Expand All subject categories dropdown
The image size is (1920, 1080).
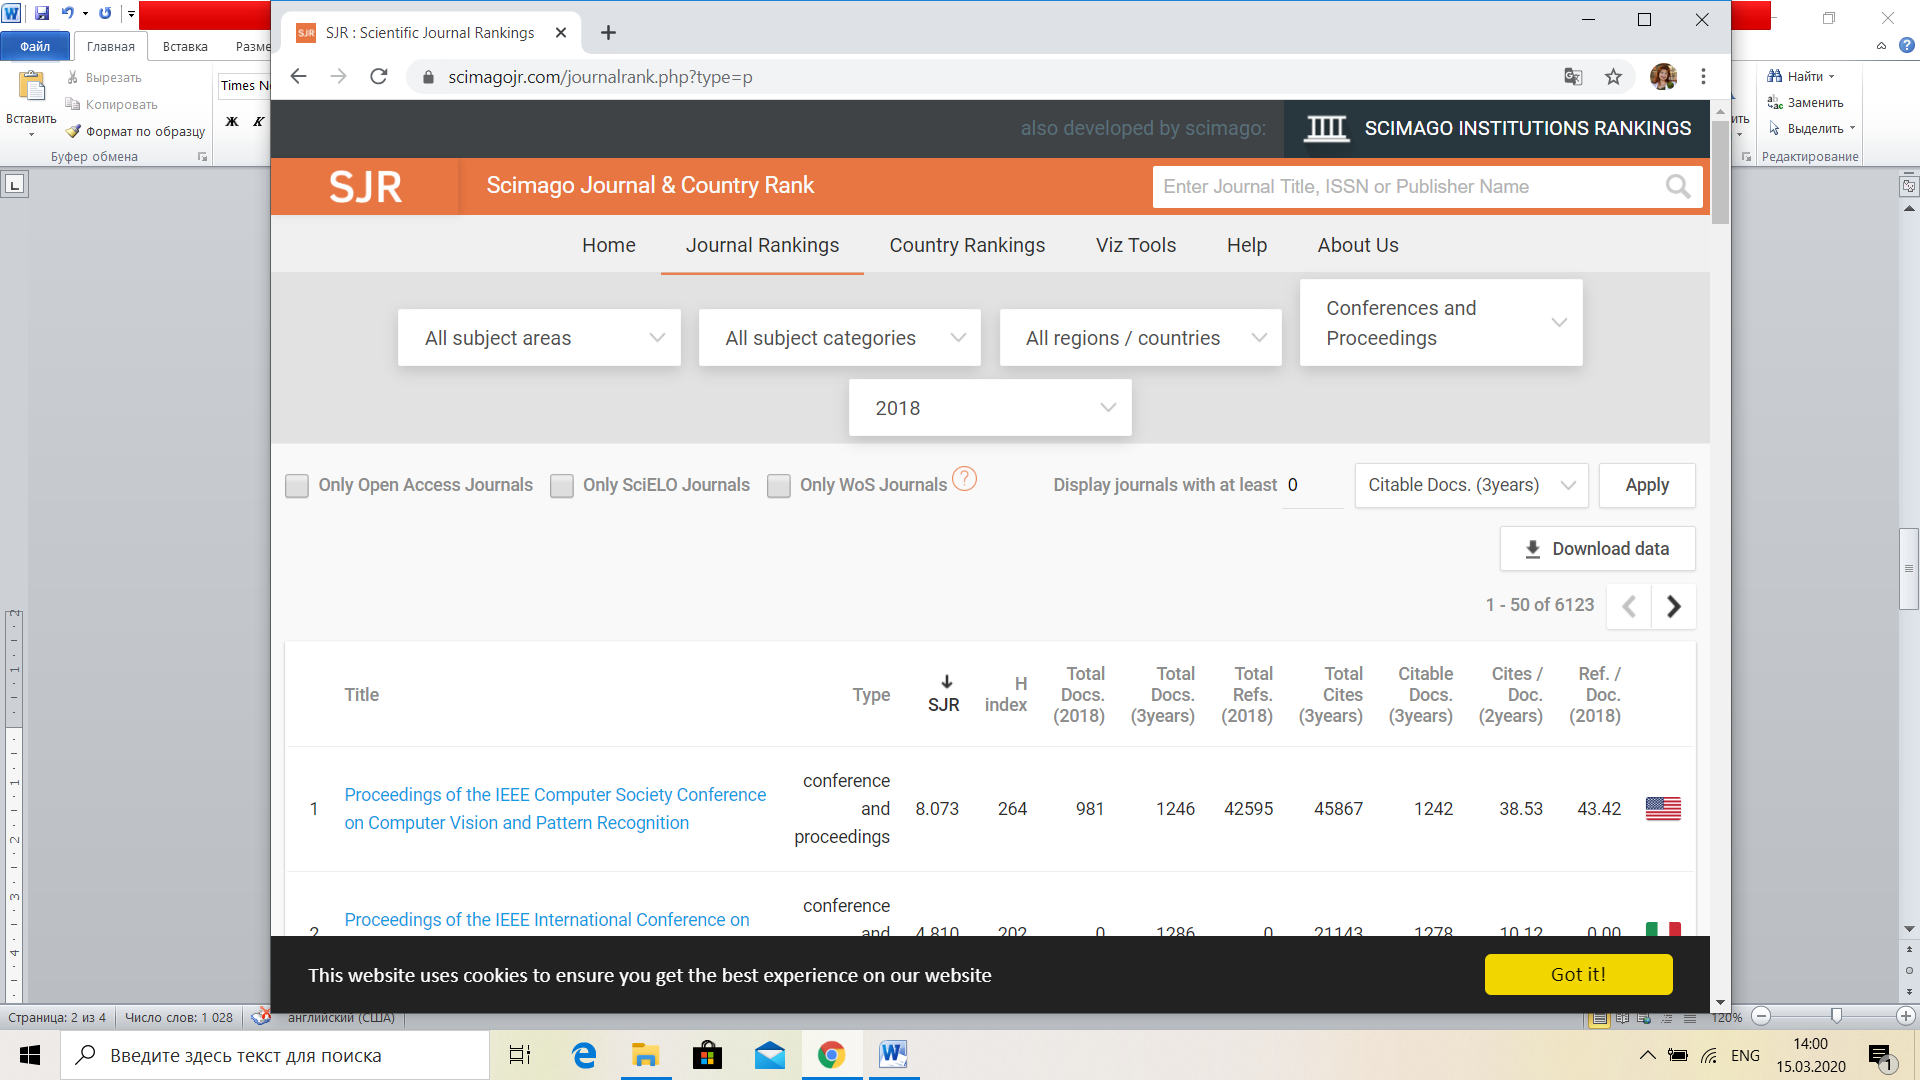[840, 338]
